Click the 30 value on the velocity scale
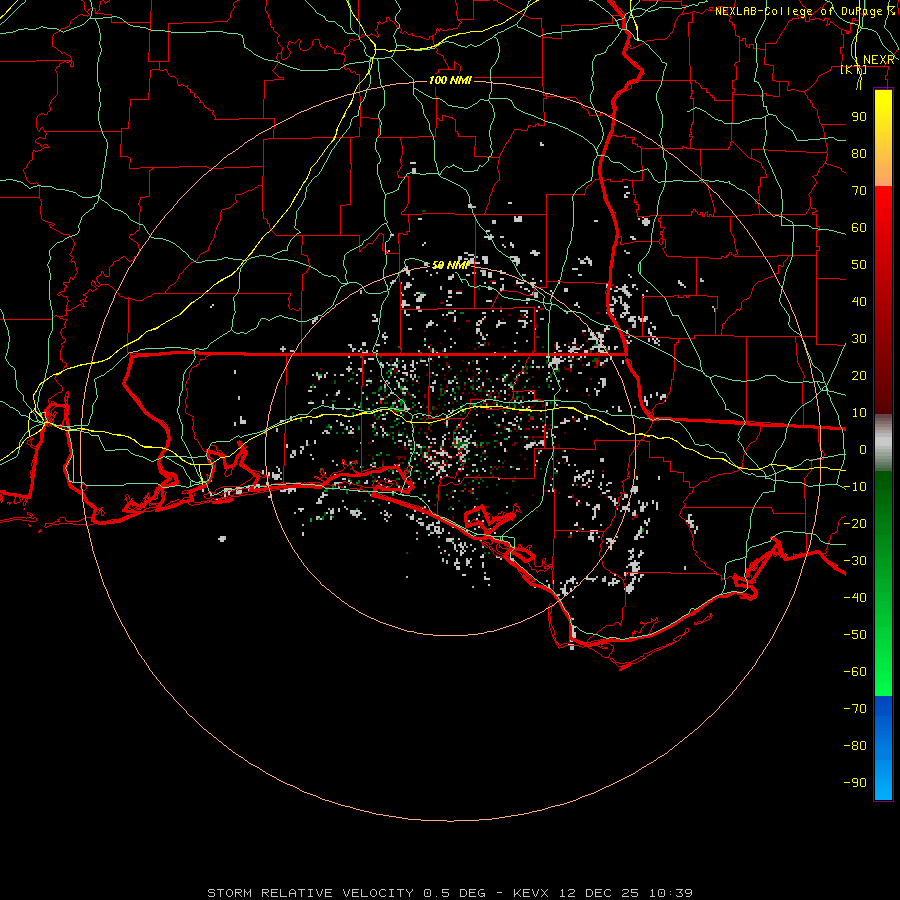Image resolution: width=900 pixels, height=900 pixels. pyautogui.click(x=859, y=339)
